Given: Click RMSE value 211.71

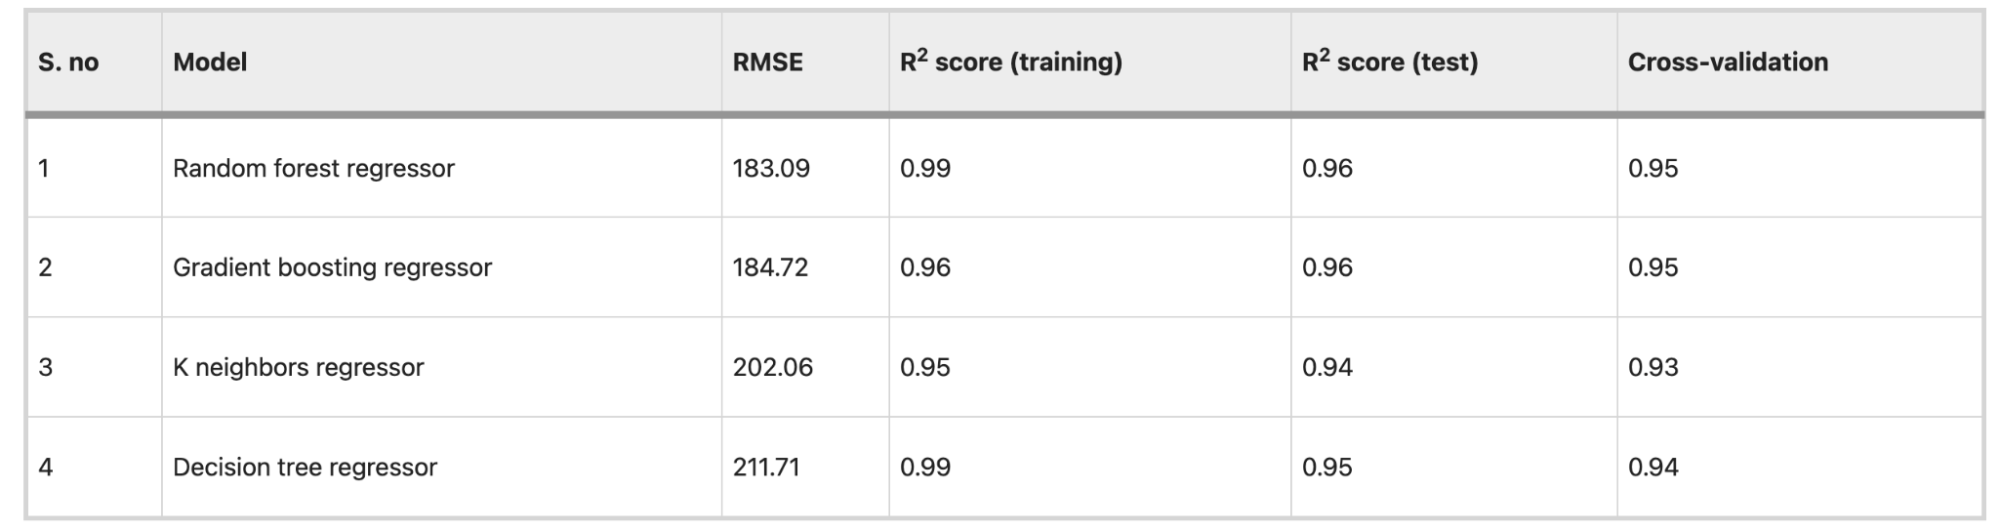Looking at the screenshot, I should click(766, 467).
